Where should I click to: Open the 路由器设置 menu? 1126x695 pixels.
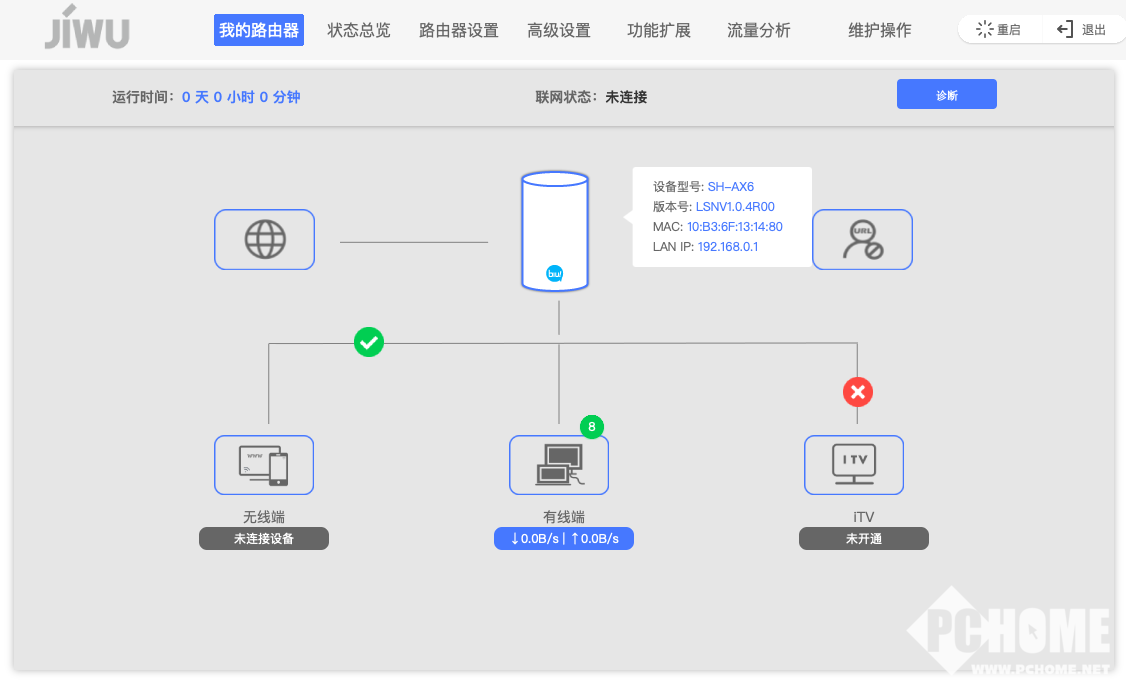(x=458, y=30)
